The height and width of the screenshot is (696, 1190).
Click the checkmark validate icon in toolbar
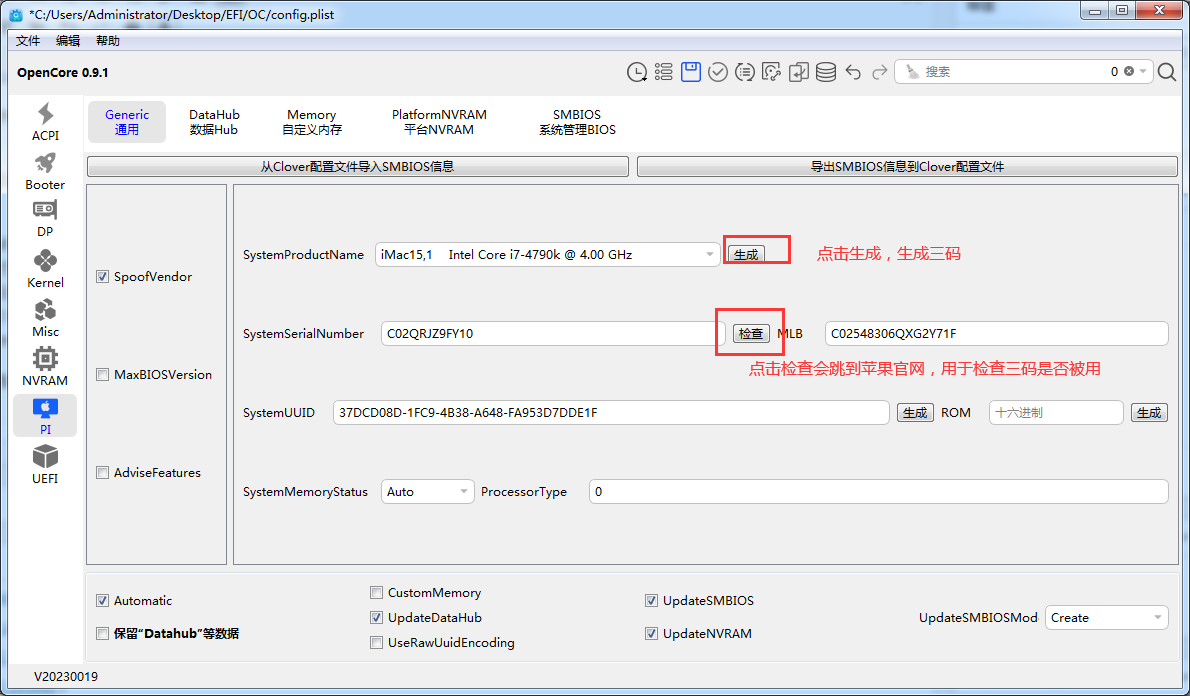click(718, 72)
